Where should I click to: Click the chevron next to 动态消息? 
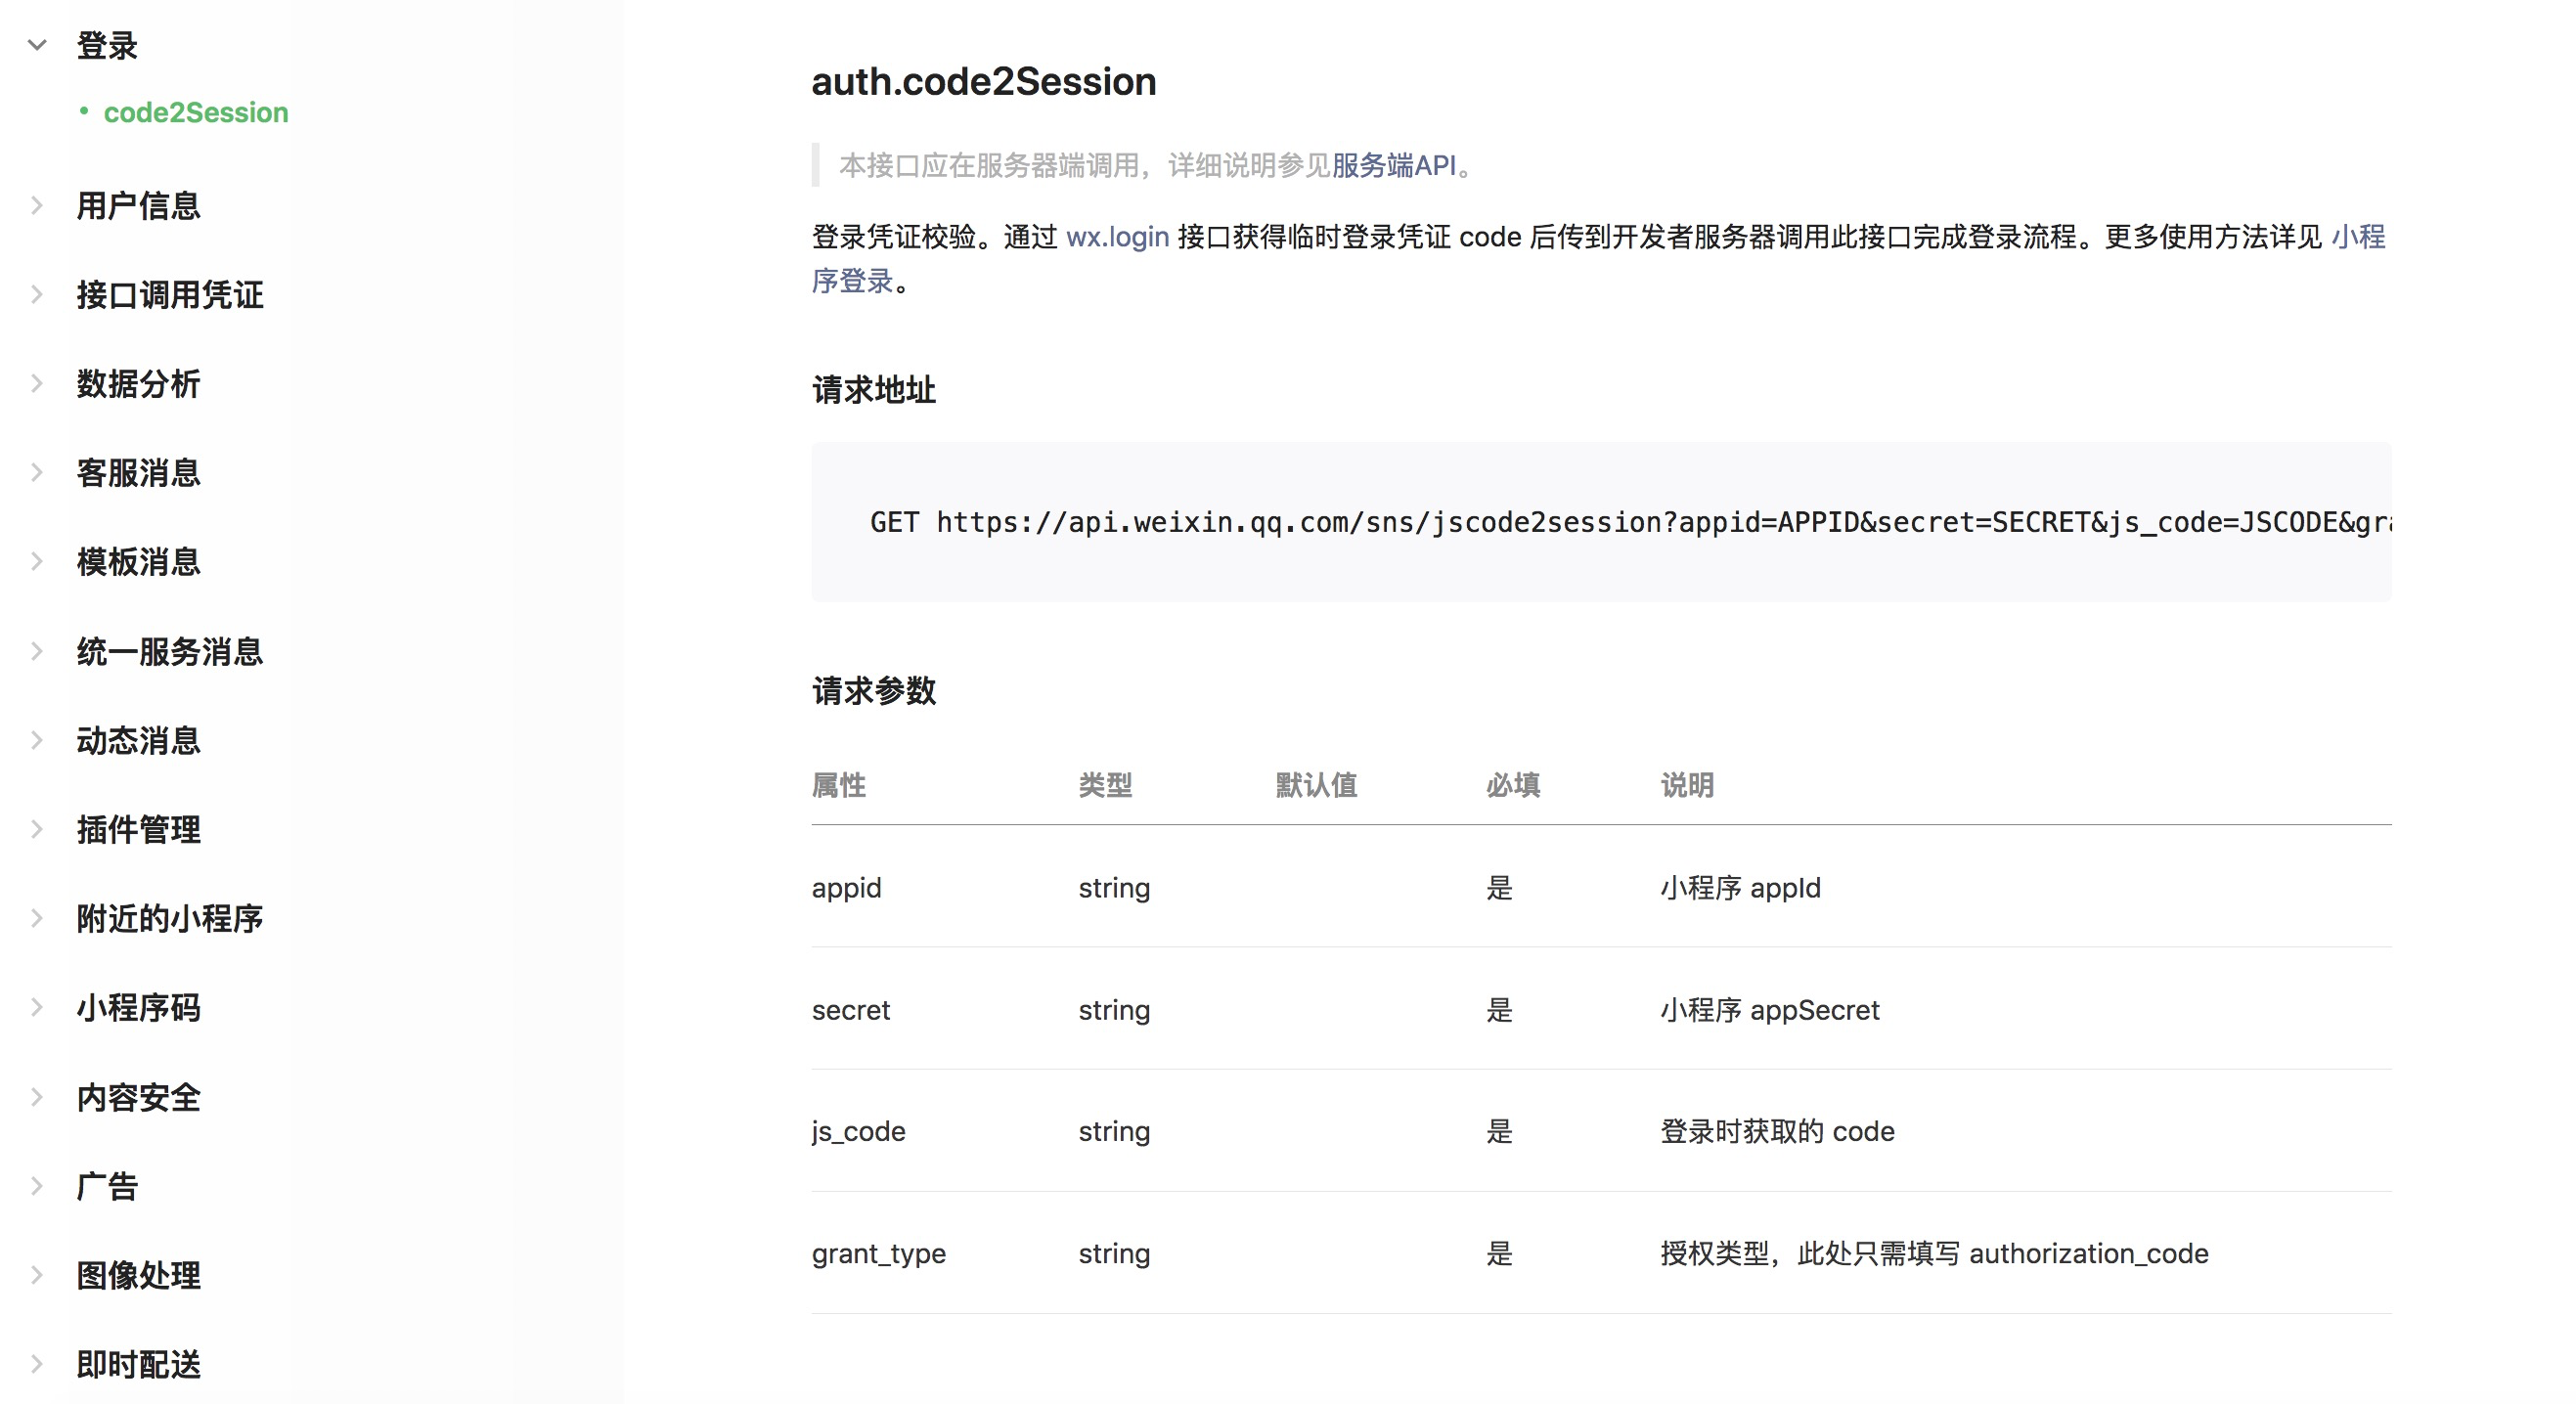point(36,739)
